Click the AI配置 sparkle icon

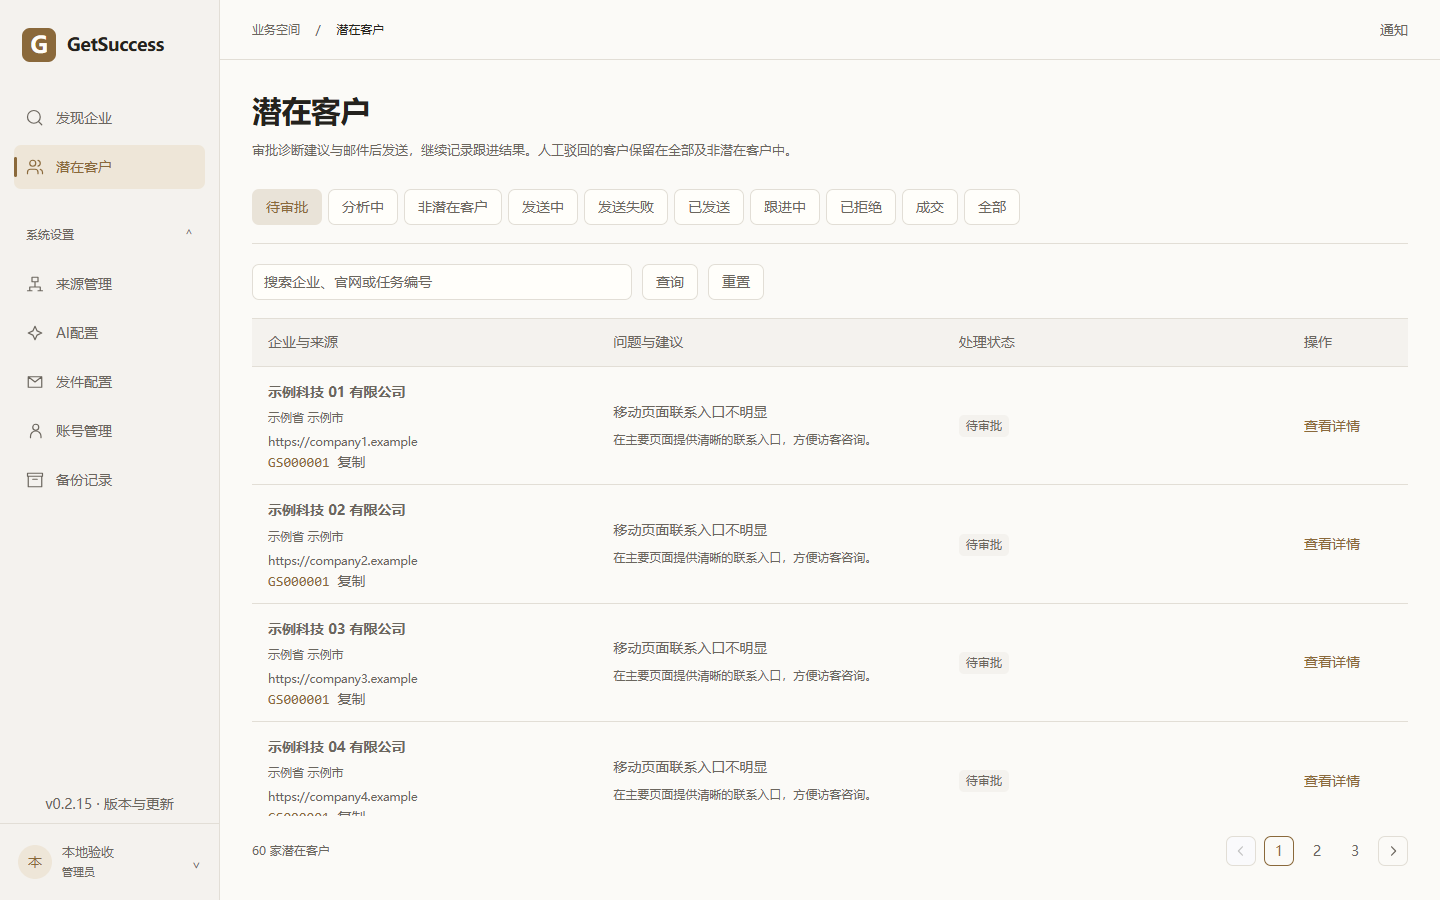pos(35,333)
